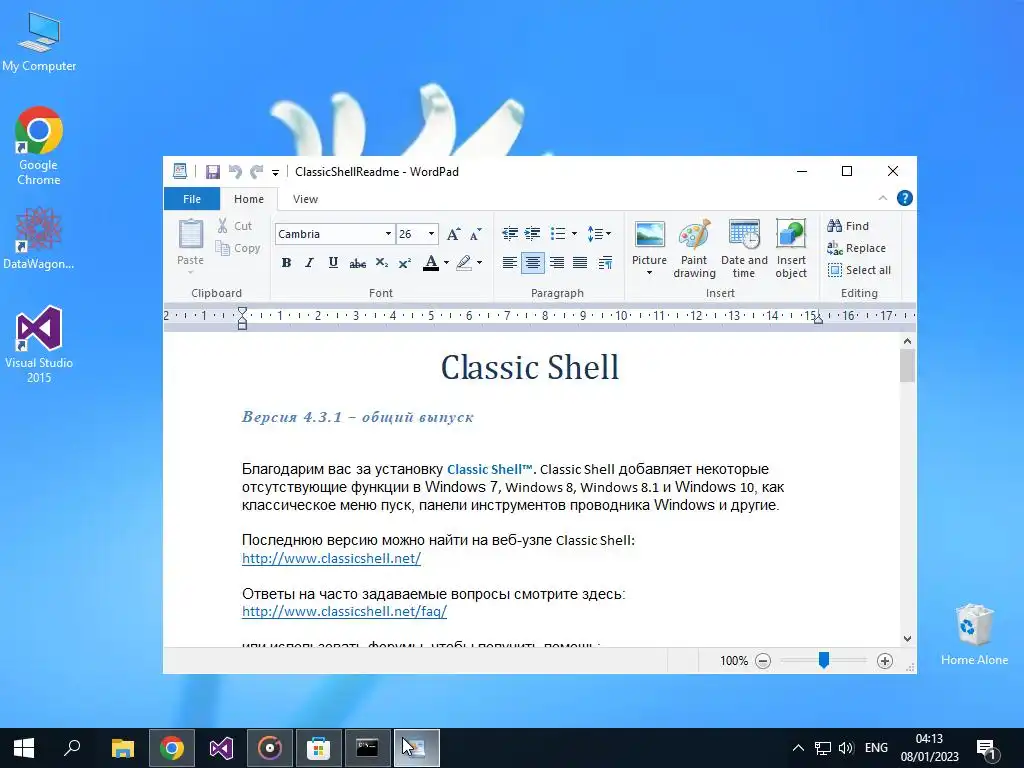Open the line spacing dropdown

click(599, 233)
